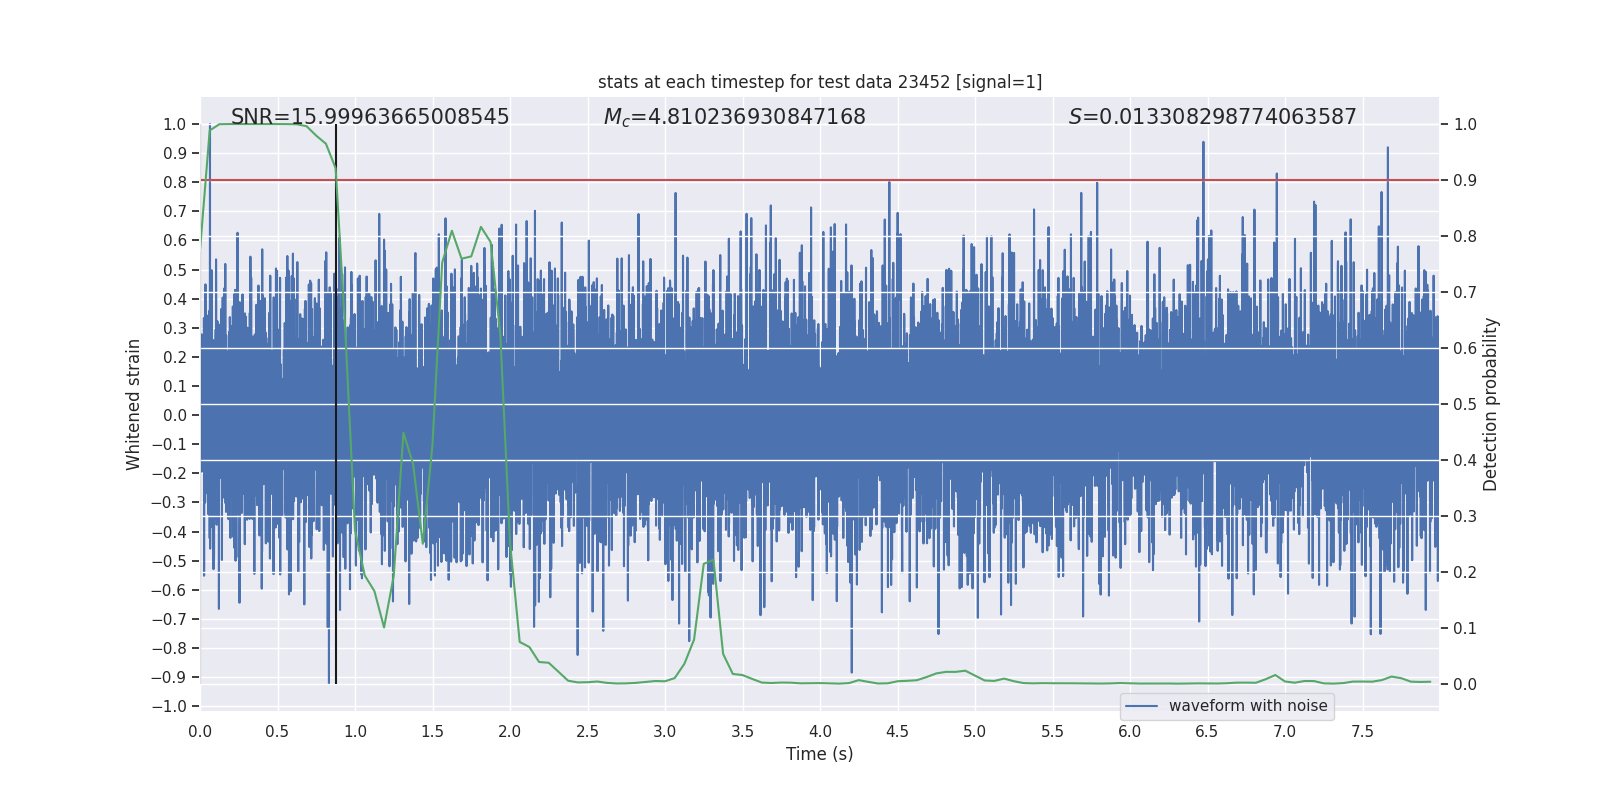Click the −0.6 tick on the Whitened strain axis

pos(169,590)
